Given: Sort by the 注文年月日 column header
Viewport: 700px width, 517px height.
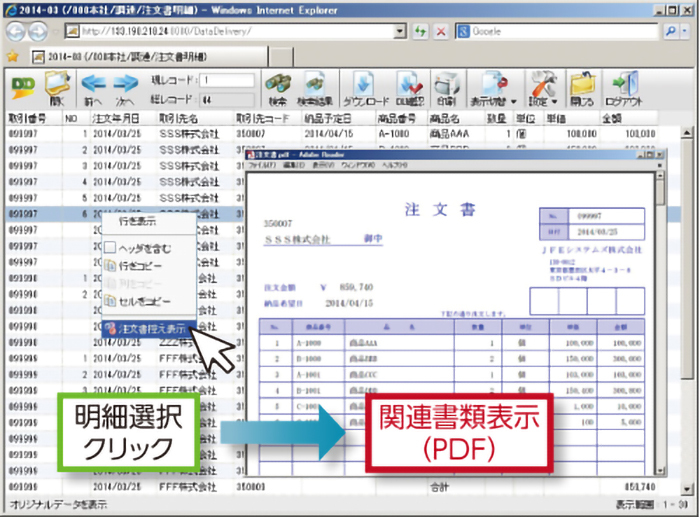Looking at the screenshot, I should [x=116, y=118].
